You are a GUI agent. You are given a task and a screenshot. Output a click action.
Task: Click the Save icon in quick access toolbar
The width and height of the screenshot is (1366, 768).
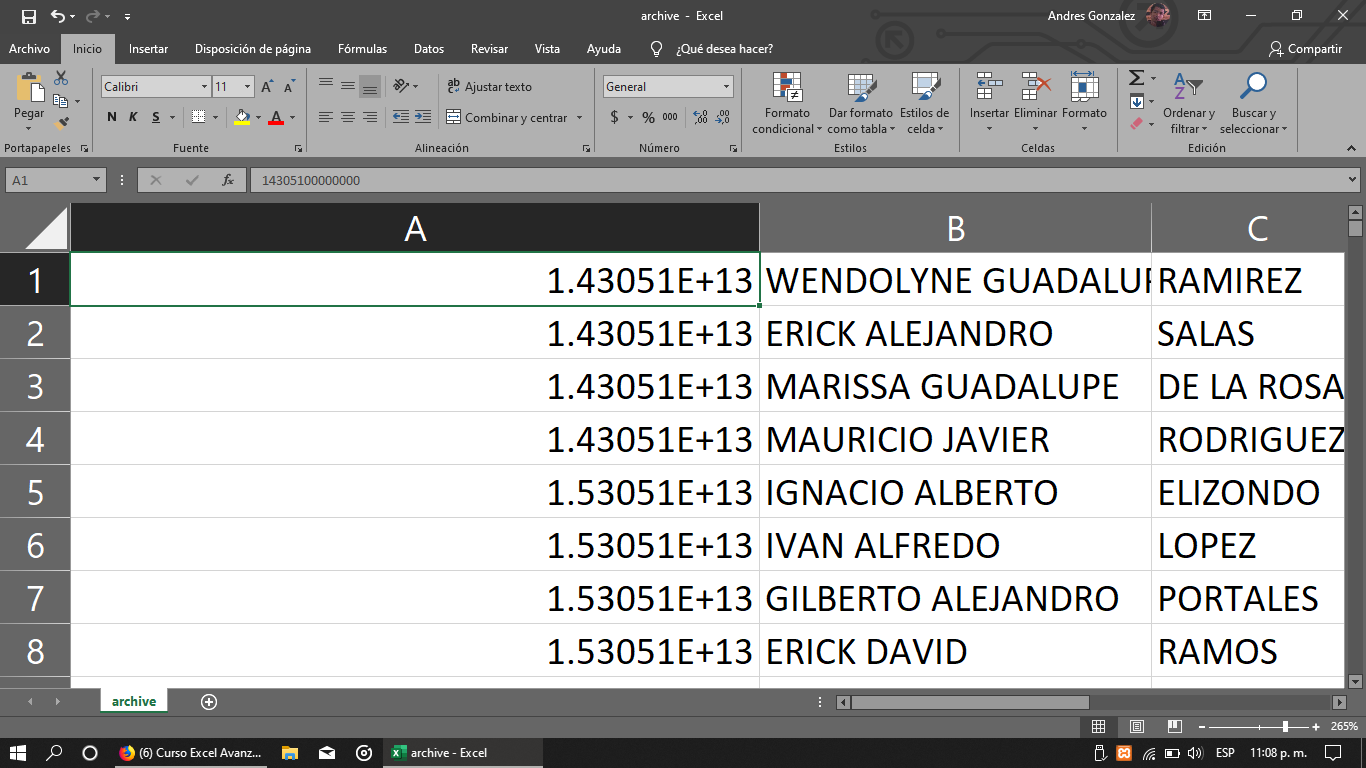[x=29, y=16]
